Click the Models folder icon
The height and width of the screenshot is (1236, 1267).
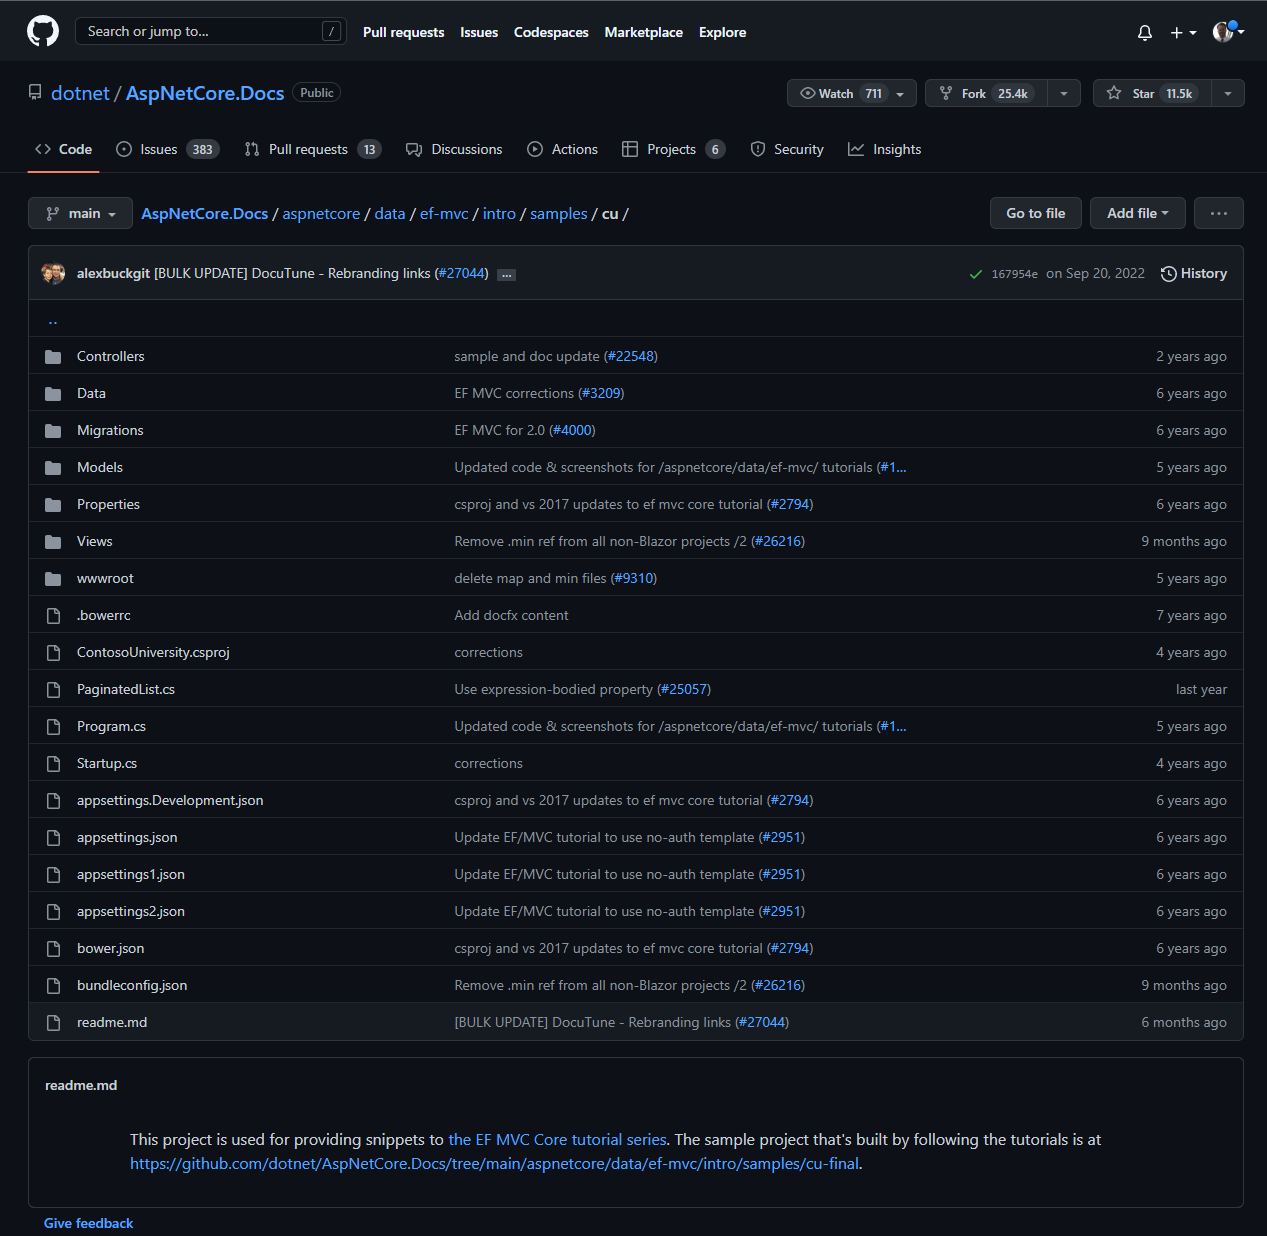pos(53,468)
